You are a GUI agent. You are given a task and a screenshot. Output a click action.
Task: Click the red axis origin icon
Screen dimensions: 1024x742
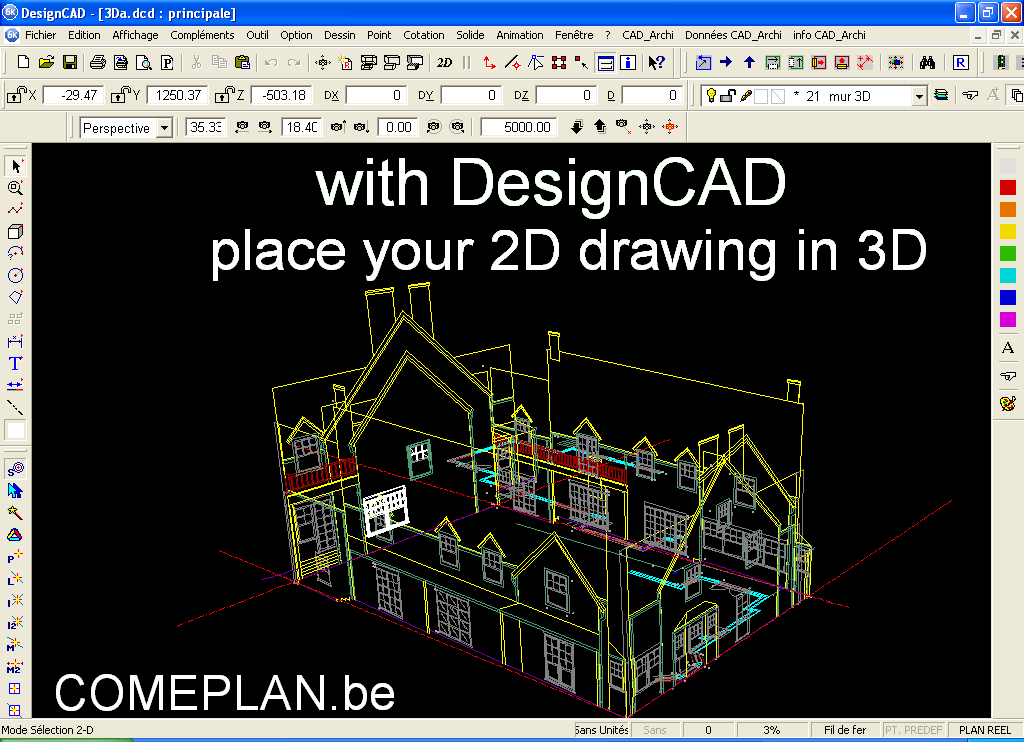tap(489, 63)
